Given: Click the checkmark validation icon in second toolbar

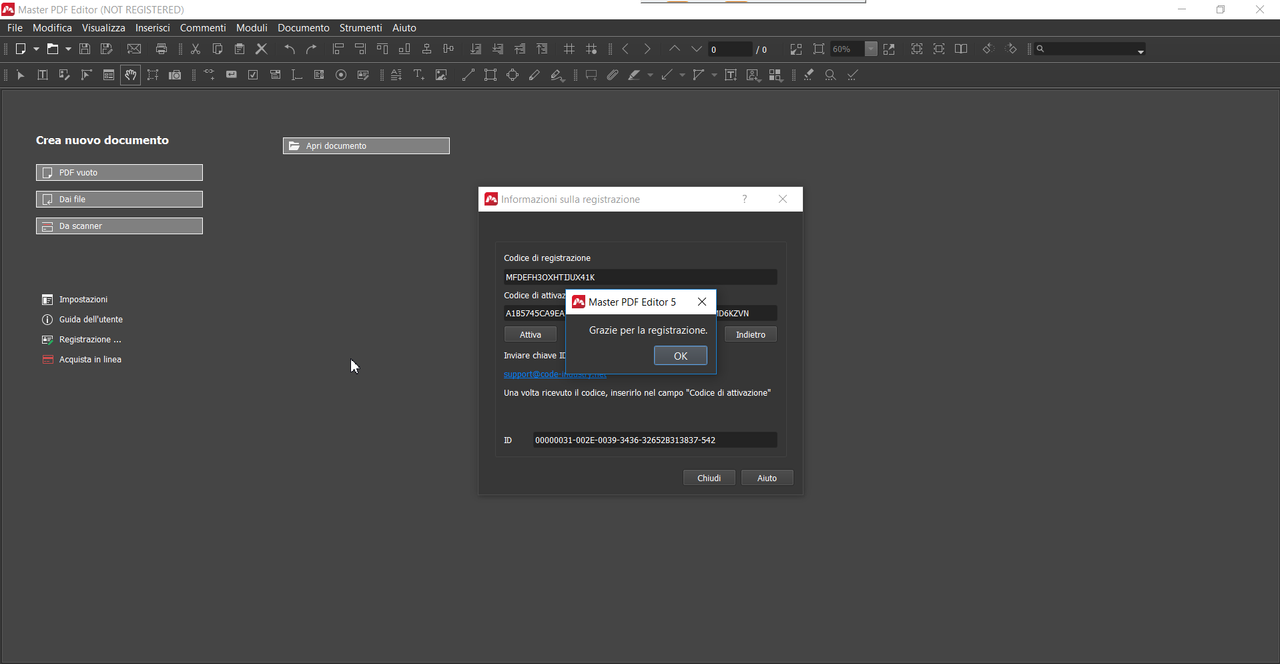Looking at the screenshot, I should (852, 75).
